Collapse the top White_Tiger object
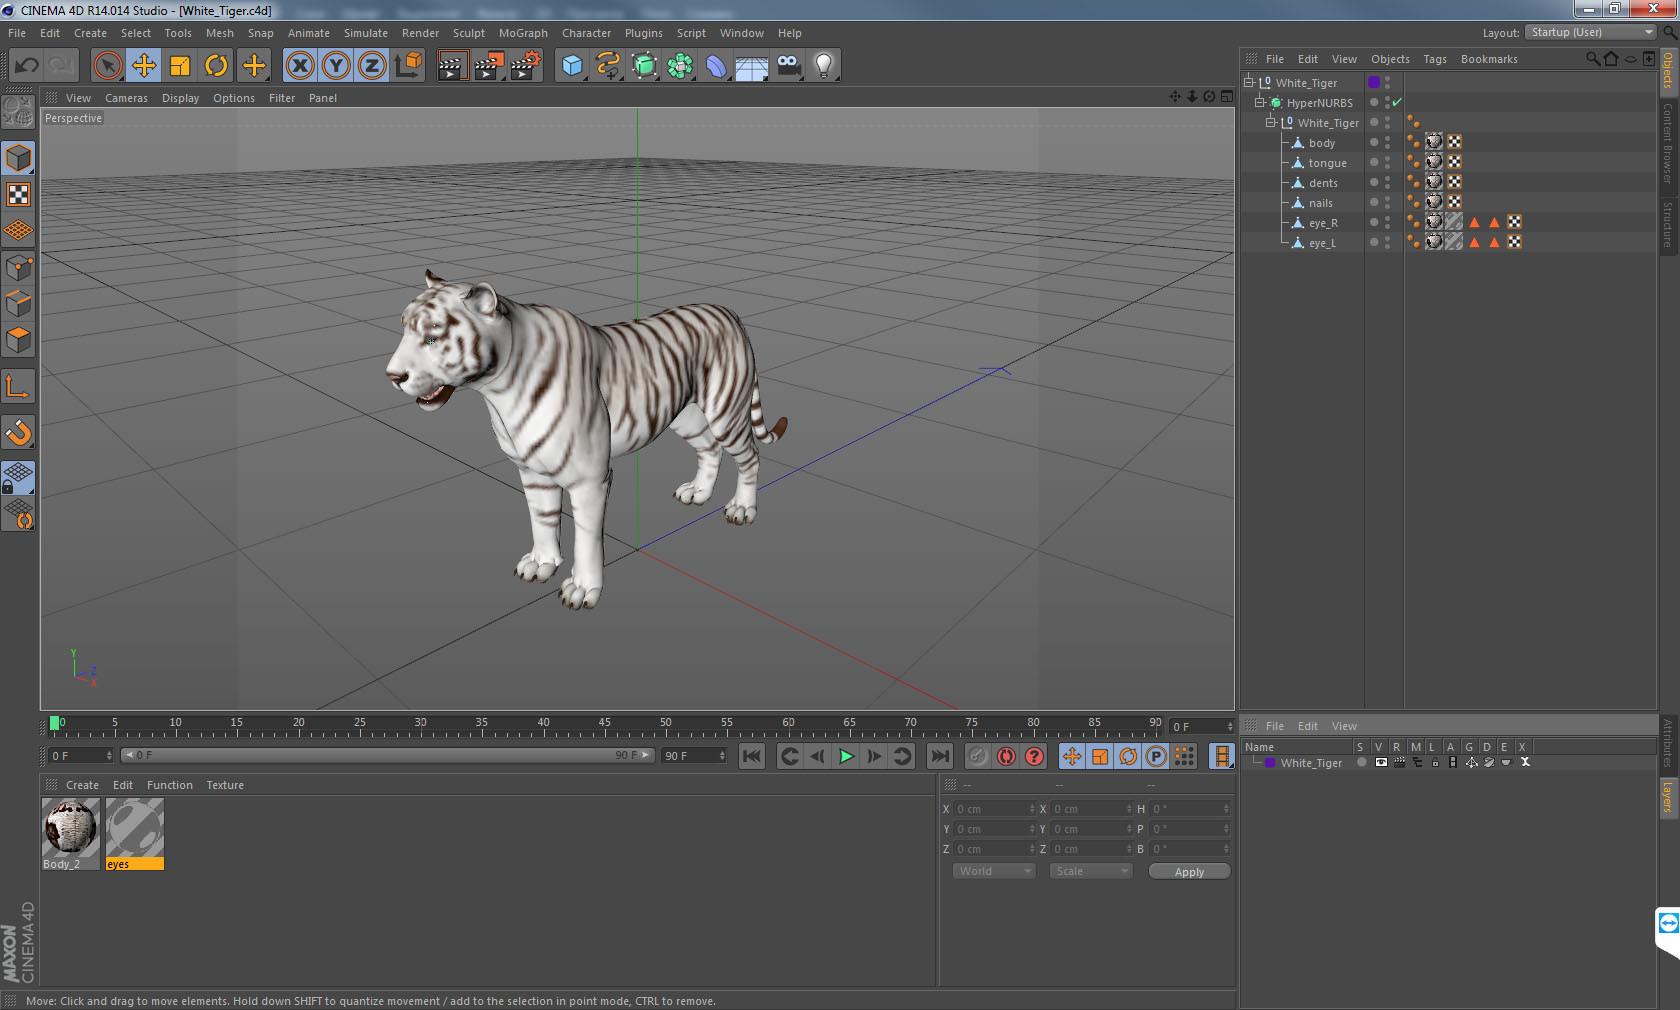Viewport: 1680px width, 1010px height. click(1248, 82)
